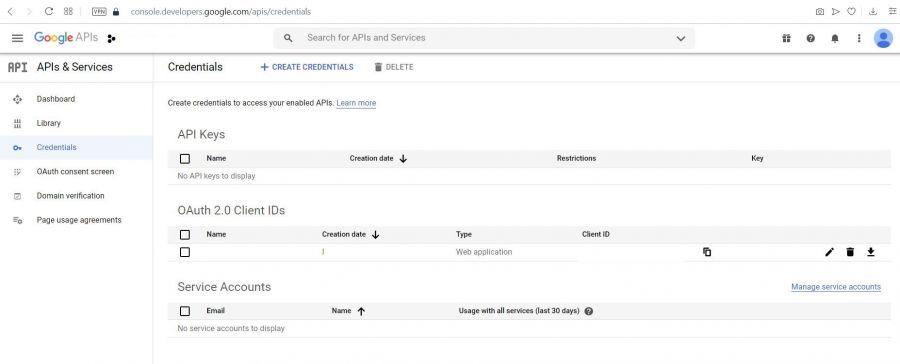Open the notifications bell
Image resolution: width=900 pixels, height=364 pixels.
835,38
